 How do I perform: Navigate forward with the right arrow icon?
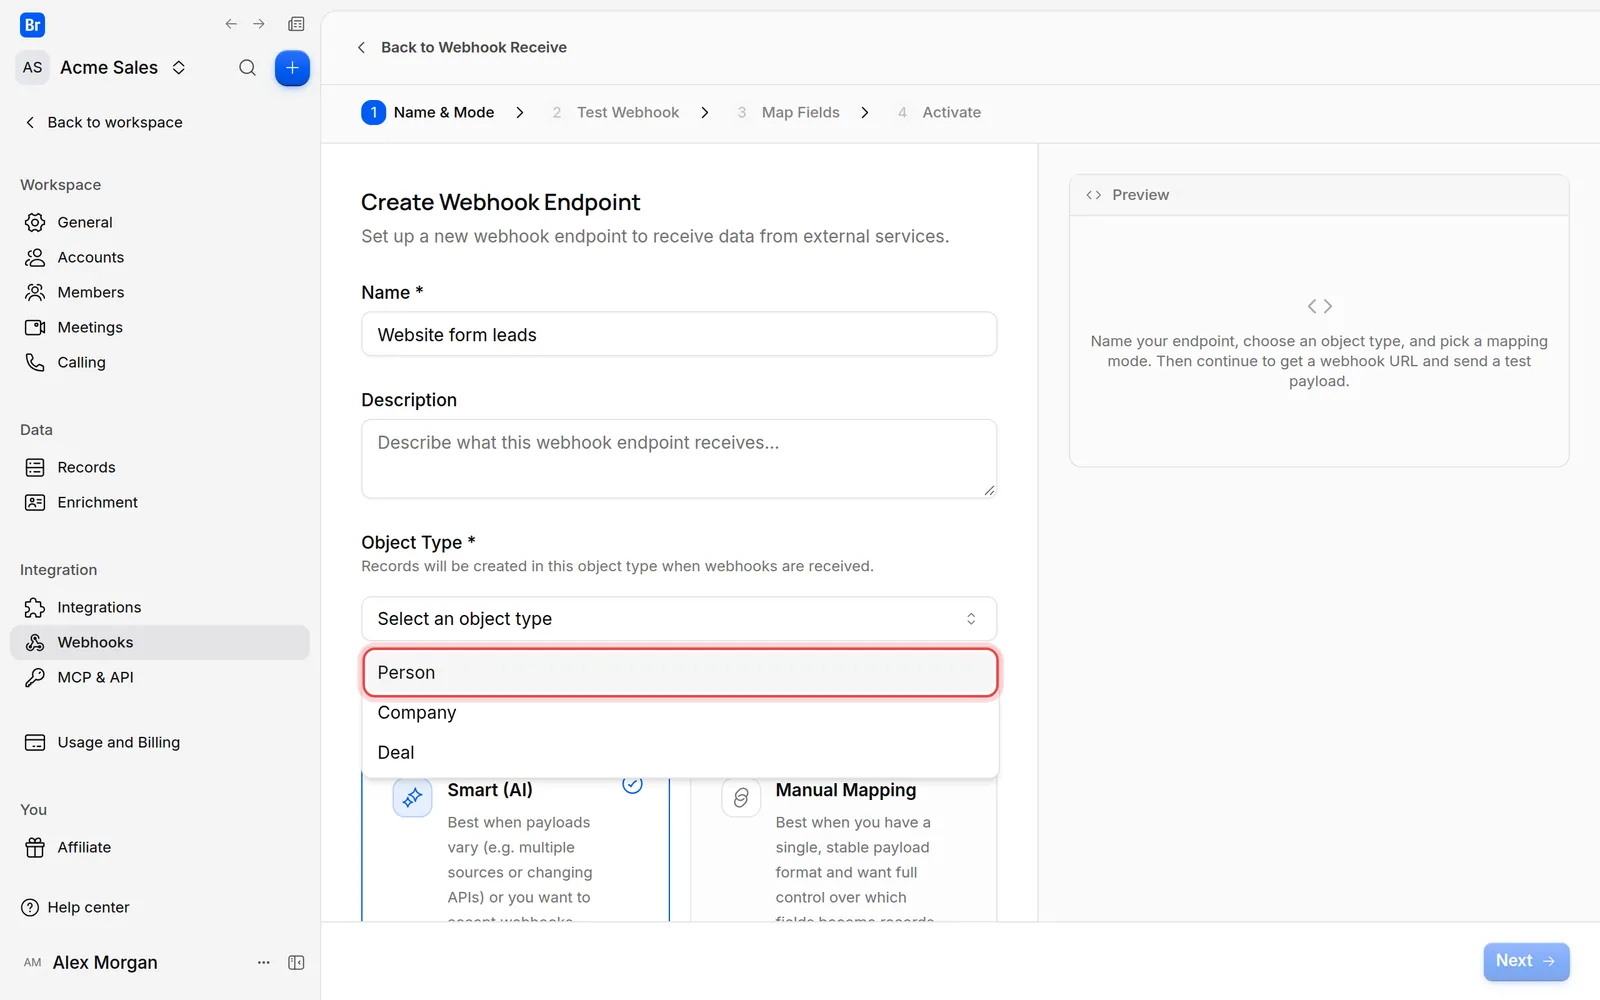coord(259,24)
